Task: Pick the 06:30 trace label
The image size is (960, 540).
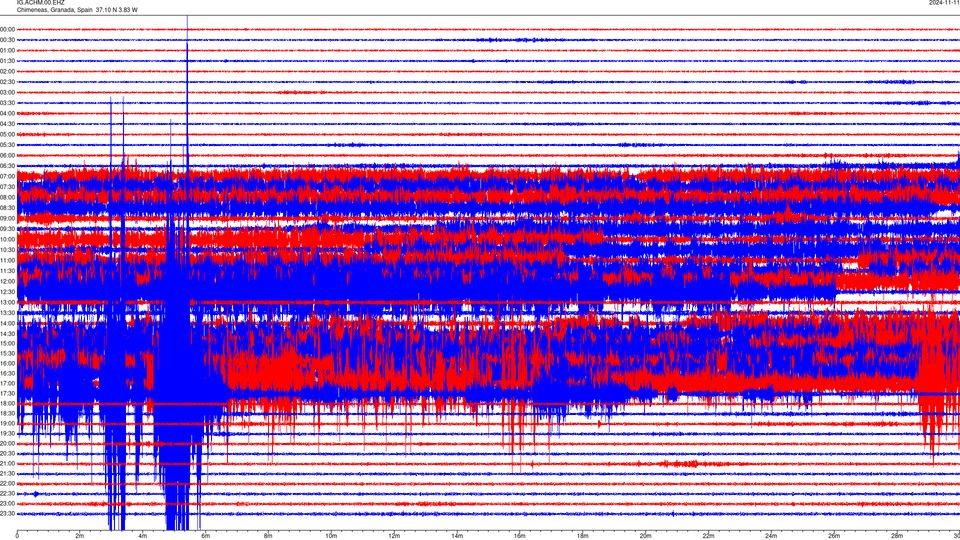Action: coord(8,166)
